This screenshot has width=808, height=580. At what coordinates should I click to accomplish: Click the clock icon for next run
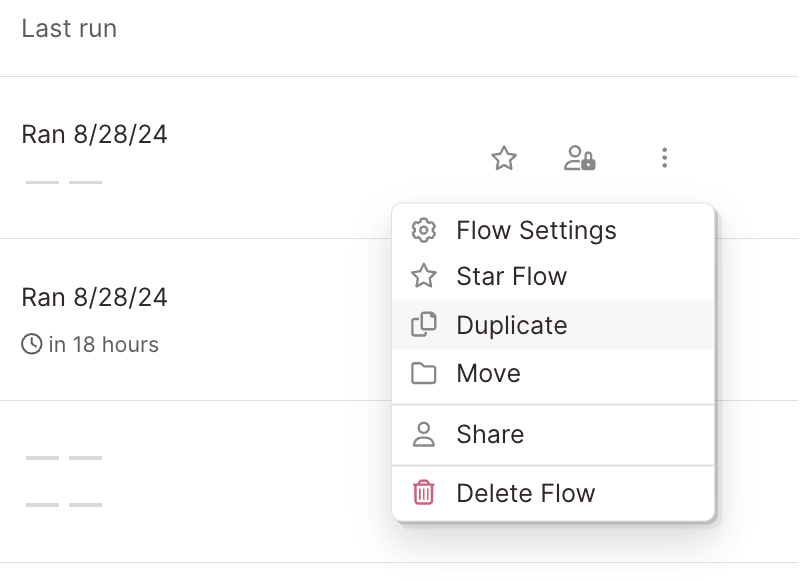coord(32,345)
